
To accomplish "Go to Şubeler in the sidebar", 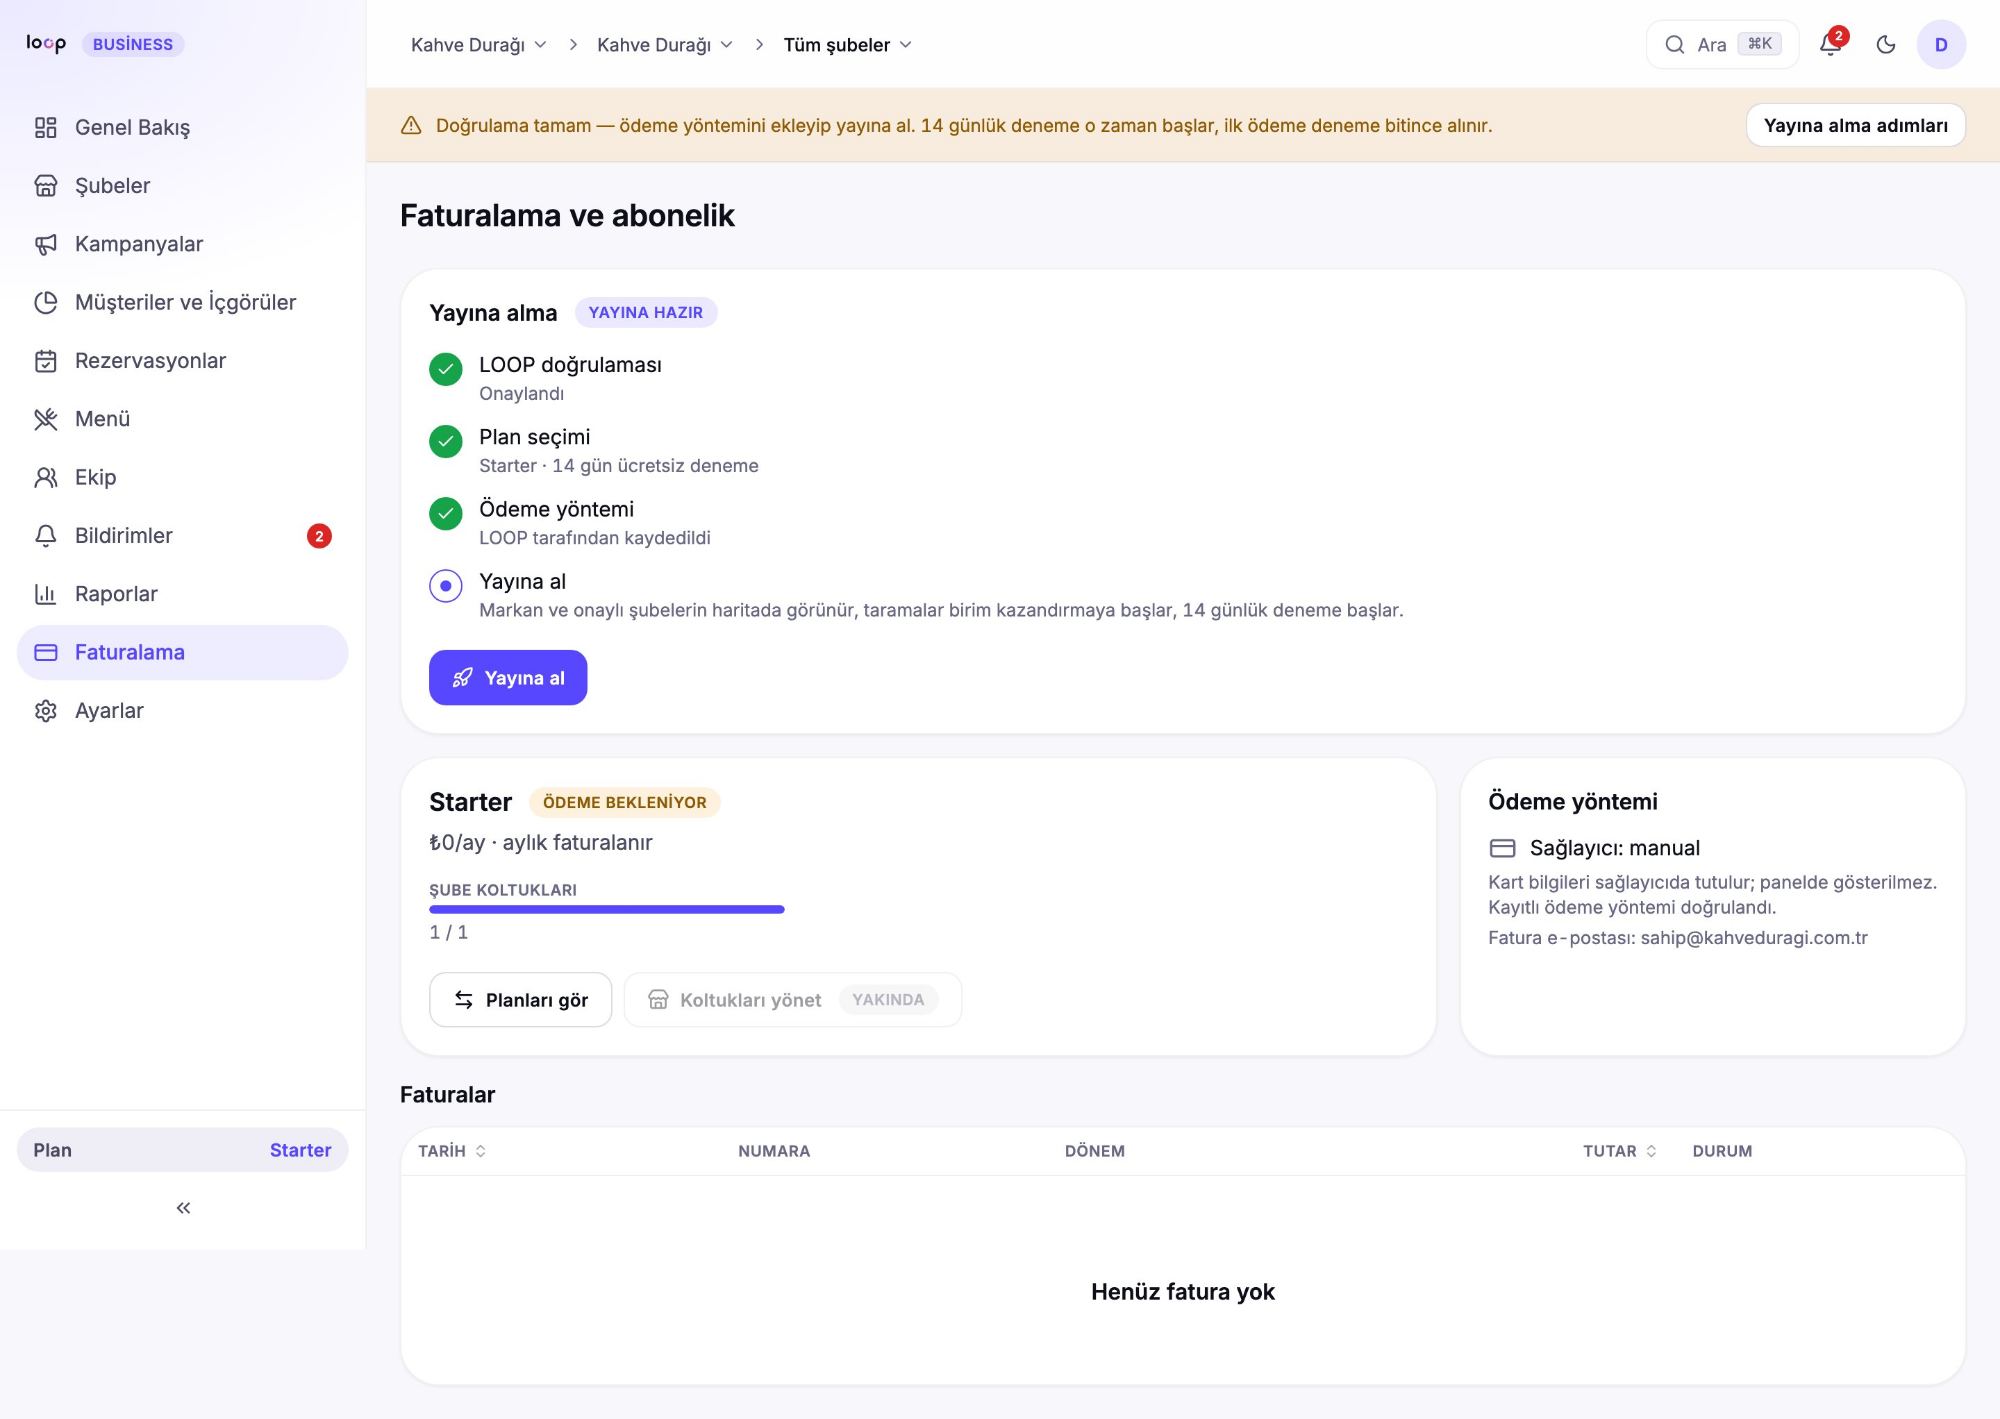I will click(183, 186).
